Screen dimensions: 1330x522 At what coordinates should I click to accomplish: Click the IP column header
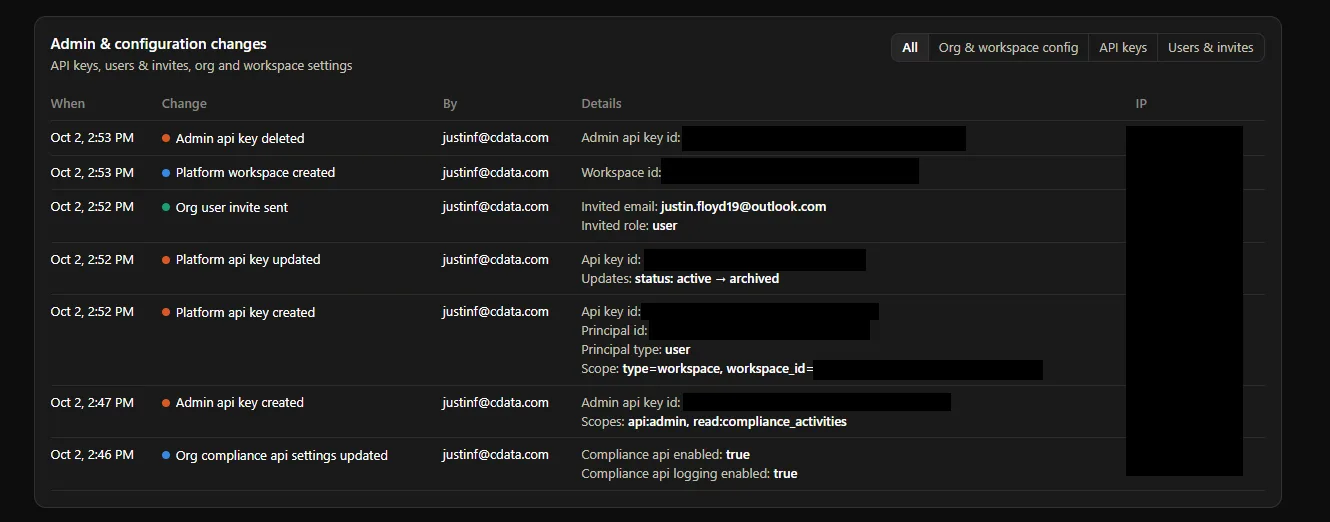[x=1141, y=104]
